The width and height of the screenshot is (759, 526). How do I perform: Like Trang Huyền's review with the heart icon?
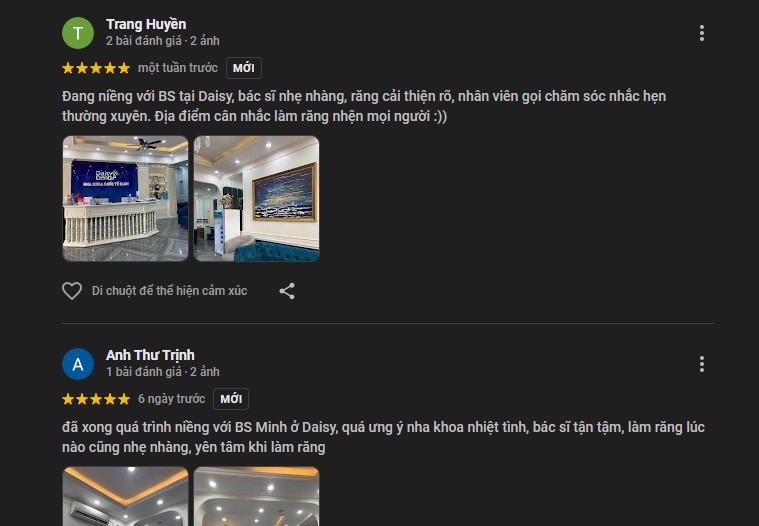(72, 291)
